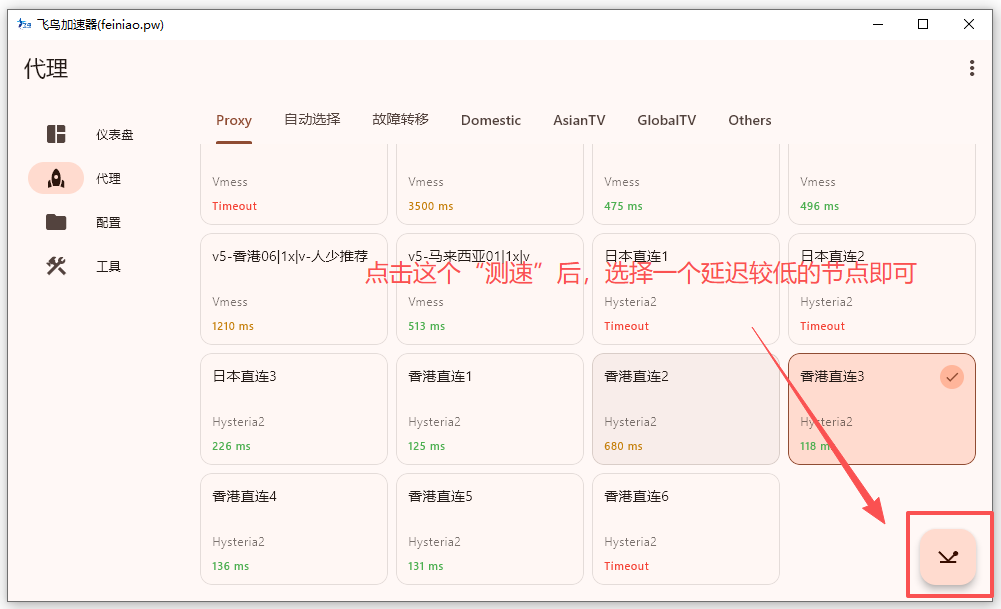Select the tools wrench icon
This screenshot has height=609, width=1001.
pyautogui.click(x=56, y=266)
